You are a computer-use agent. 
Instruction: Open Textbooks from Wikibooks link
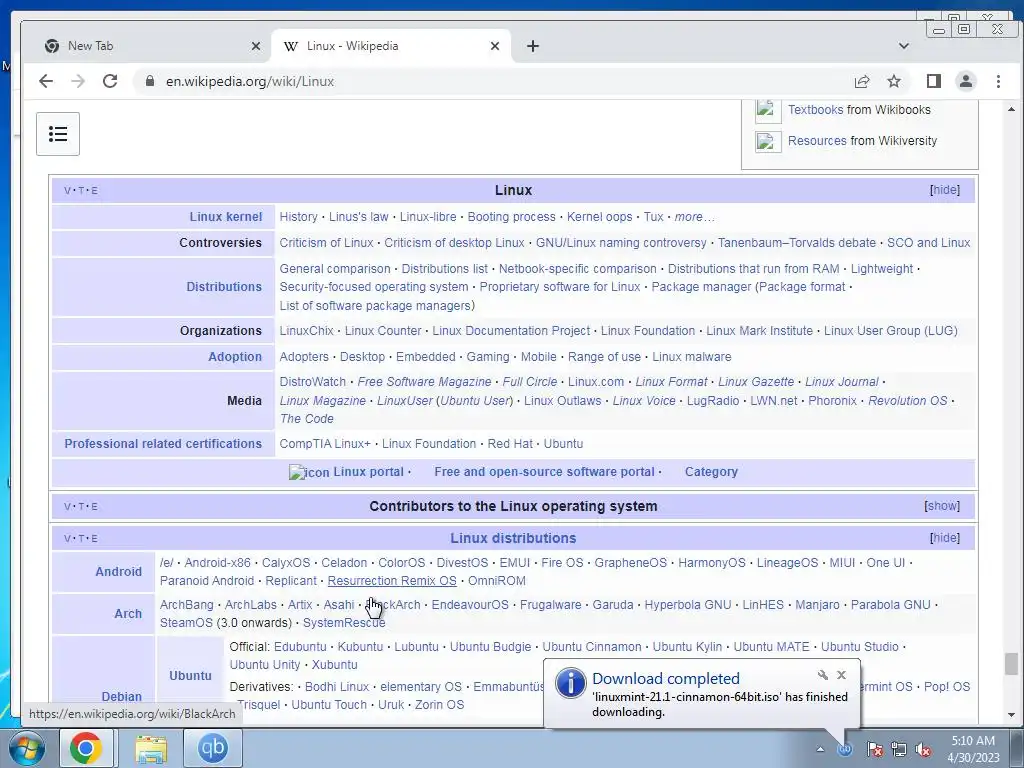[x=815, y=110]
